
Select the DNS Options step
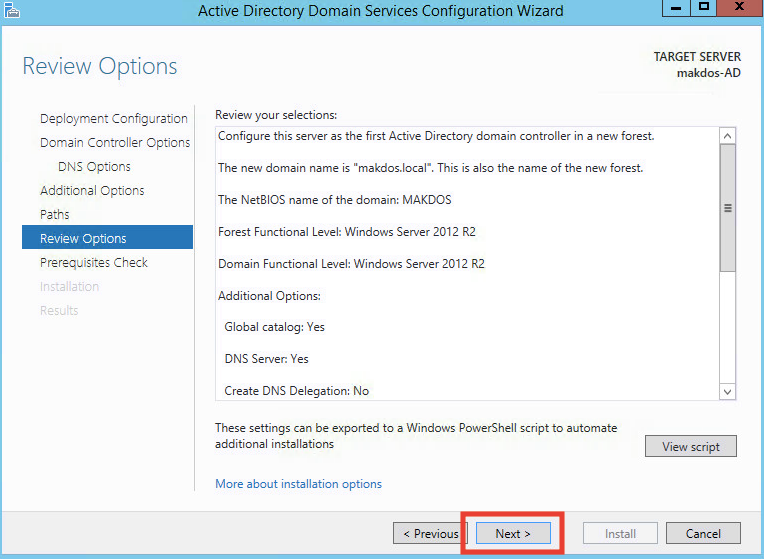coord(95,166)
